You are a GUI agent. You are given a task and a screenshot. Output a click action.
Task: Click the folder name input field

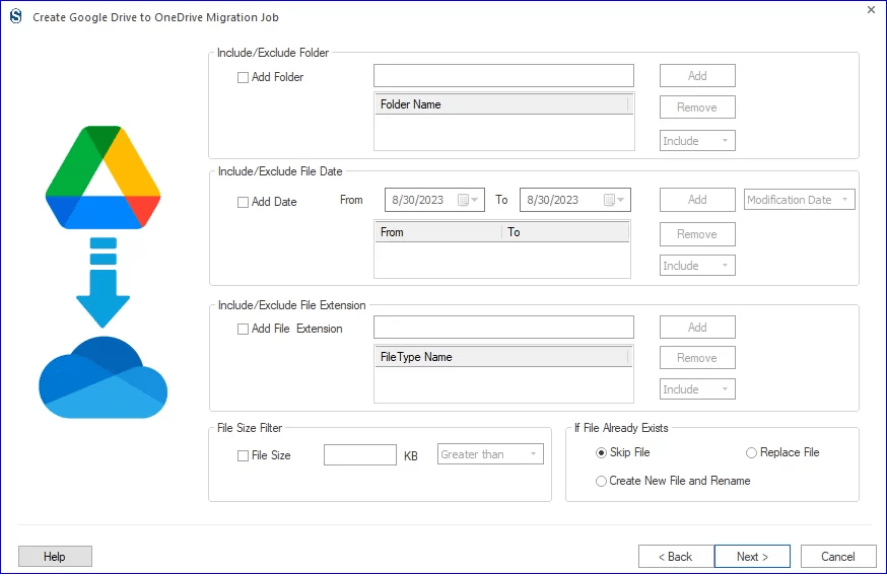(503, 76)
